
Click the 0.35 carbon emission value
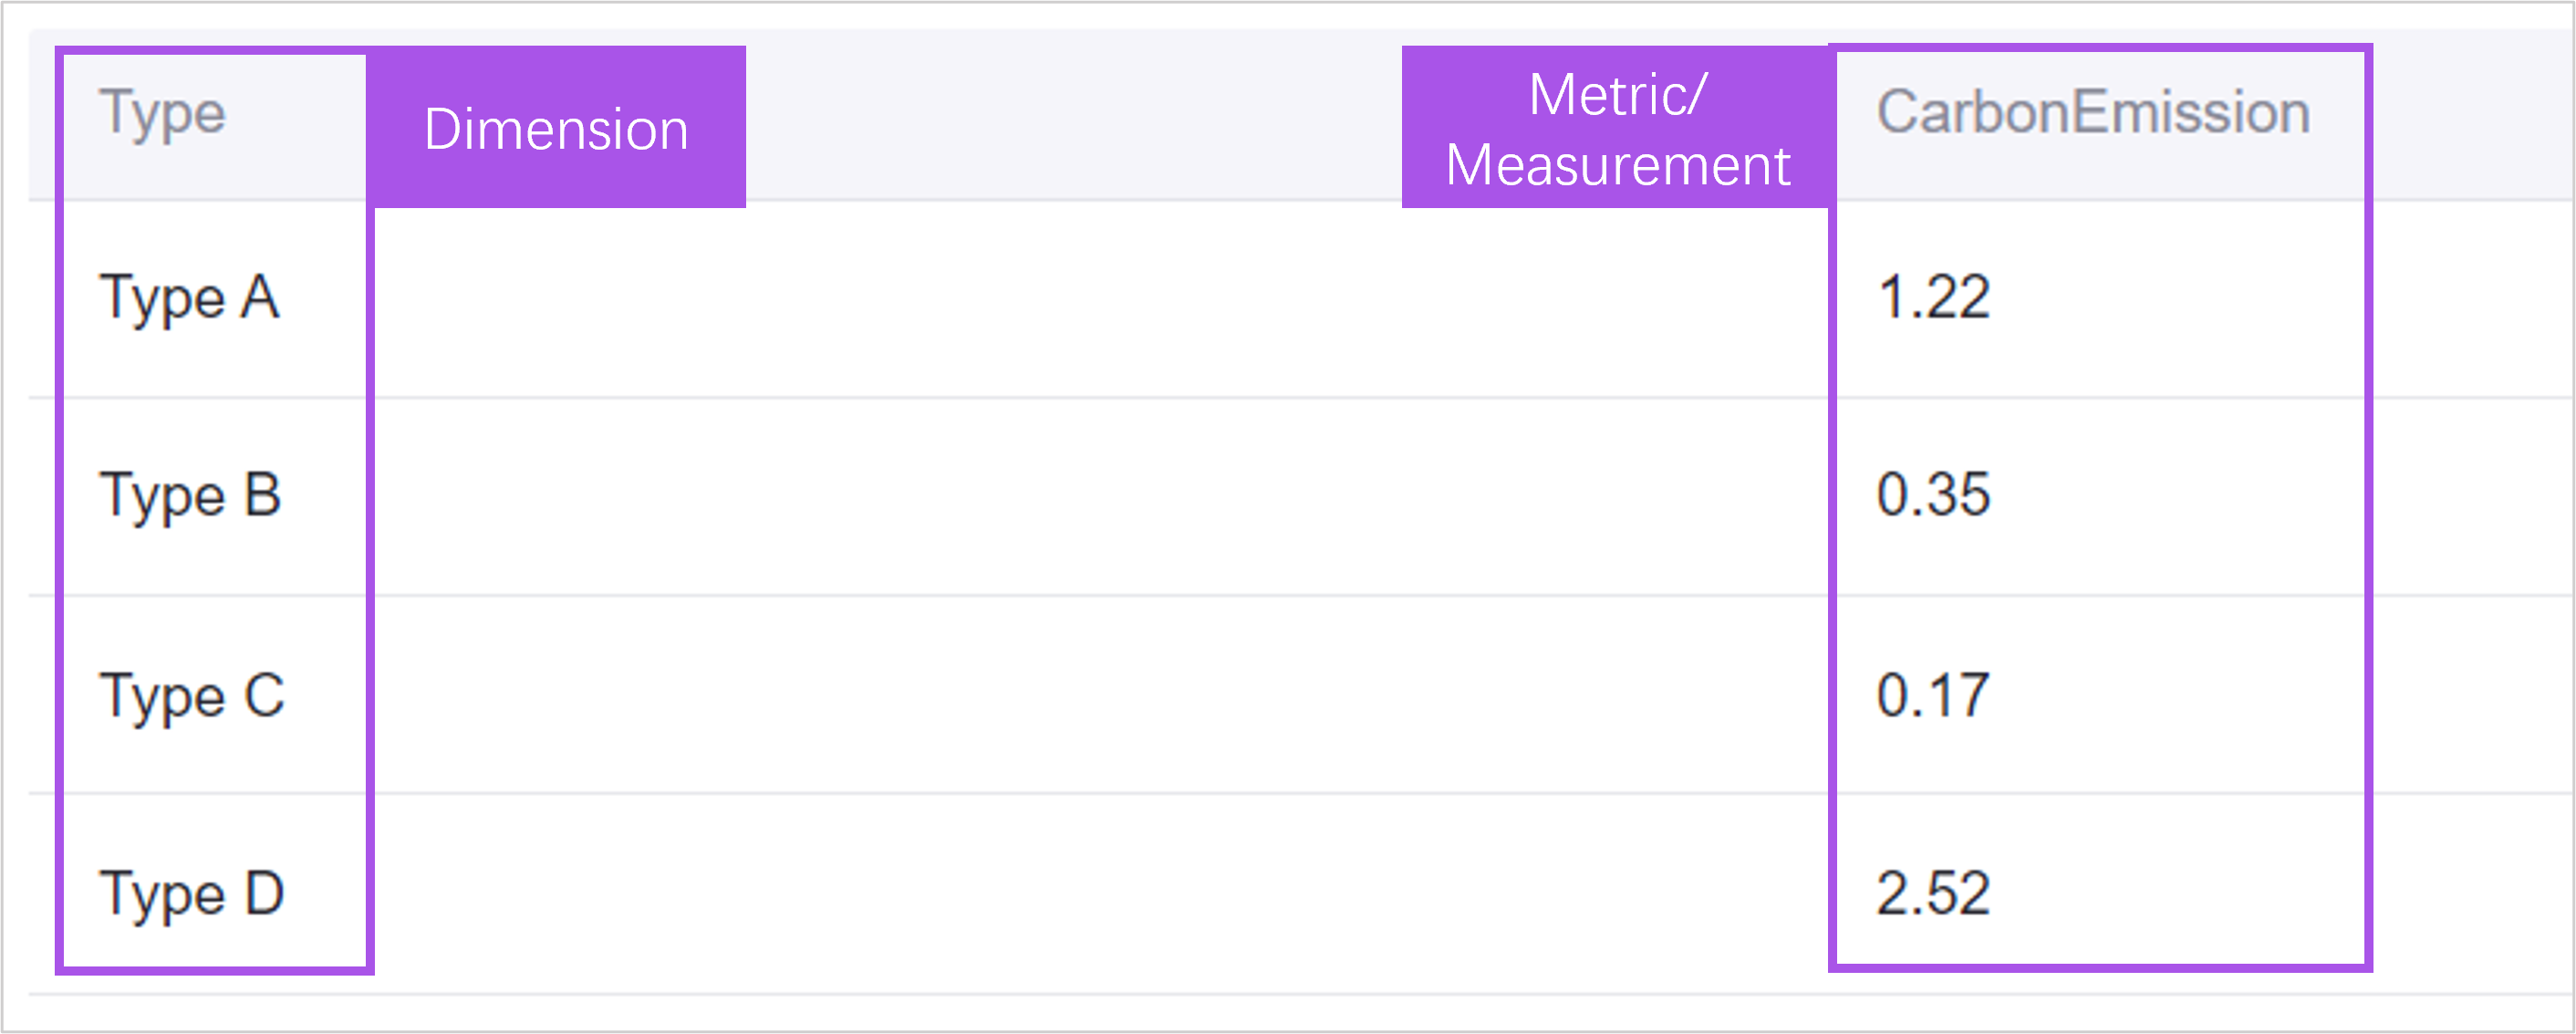[1933, 495]
